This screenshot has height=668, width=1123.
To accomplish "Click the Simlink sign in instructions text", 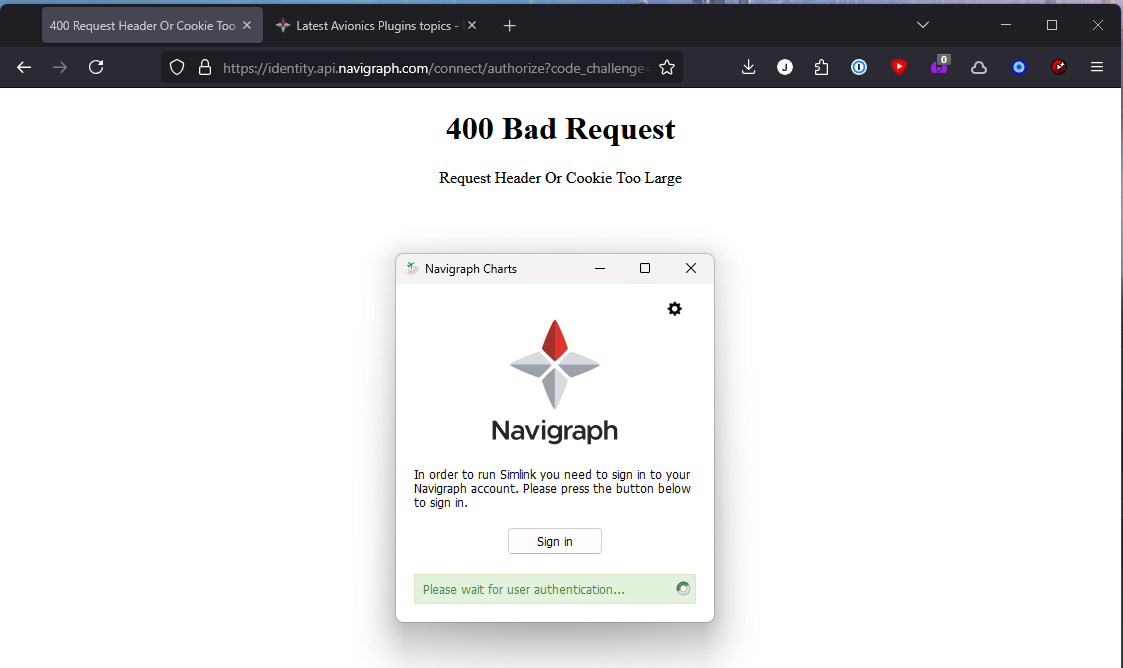I will pos(552,488).
